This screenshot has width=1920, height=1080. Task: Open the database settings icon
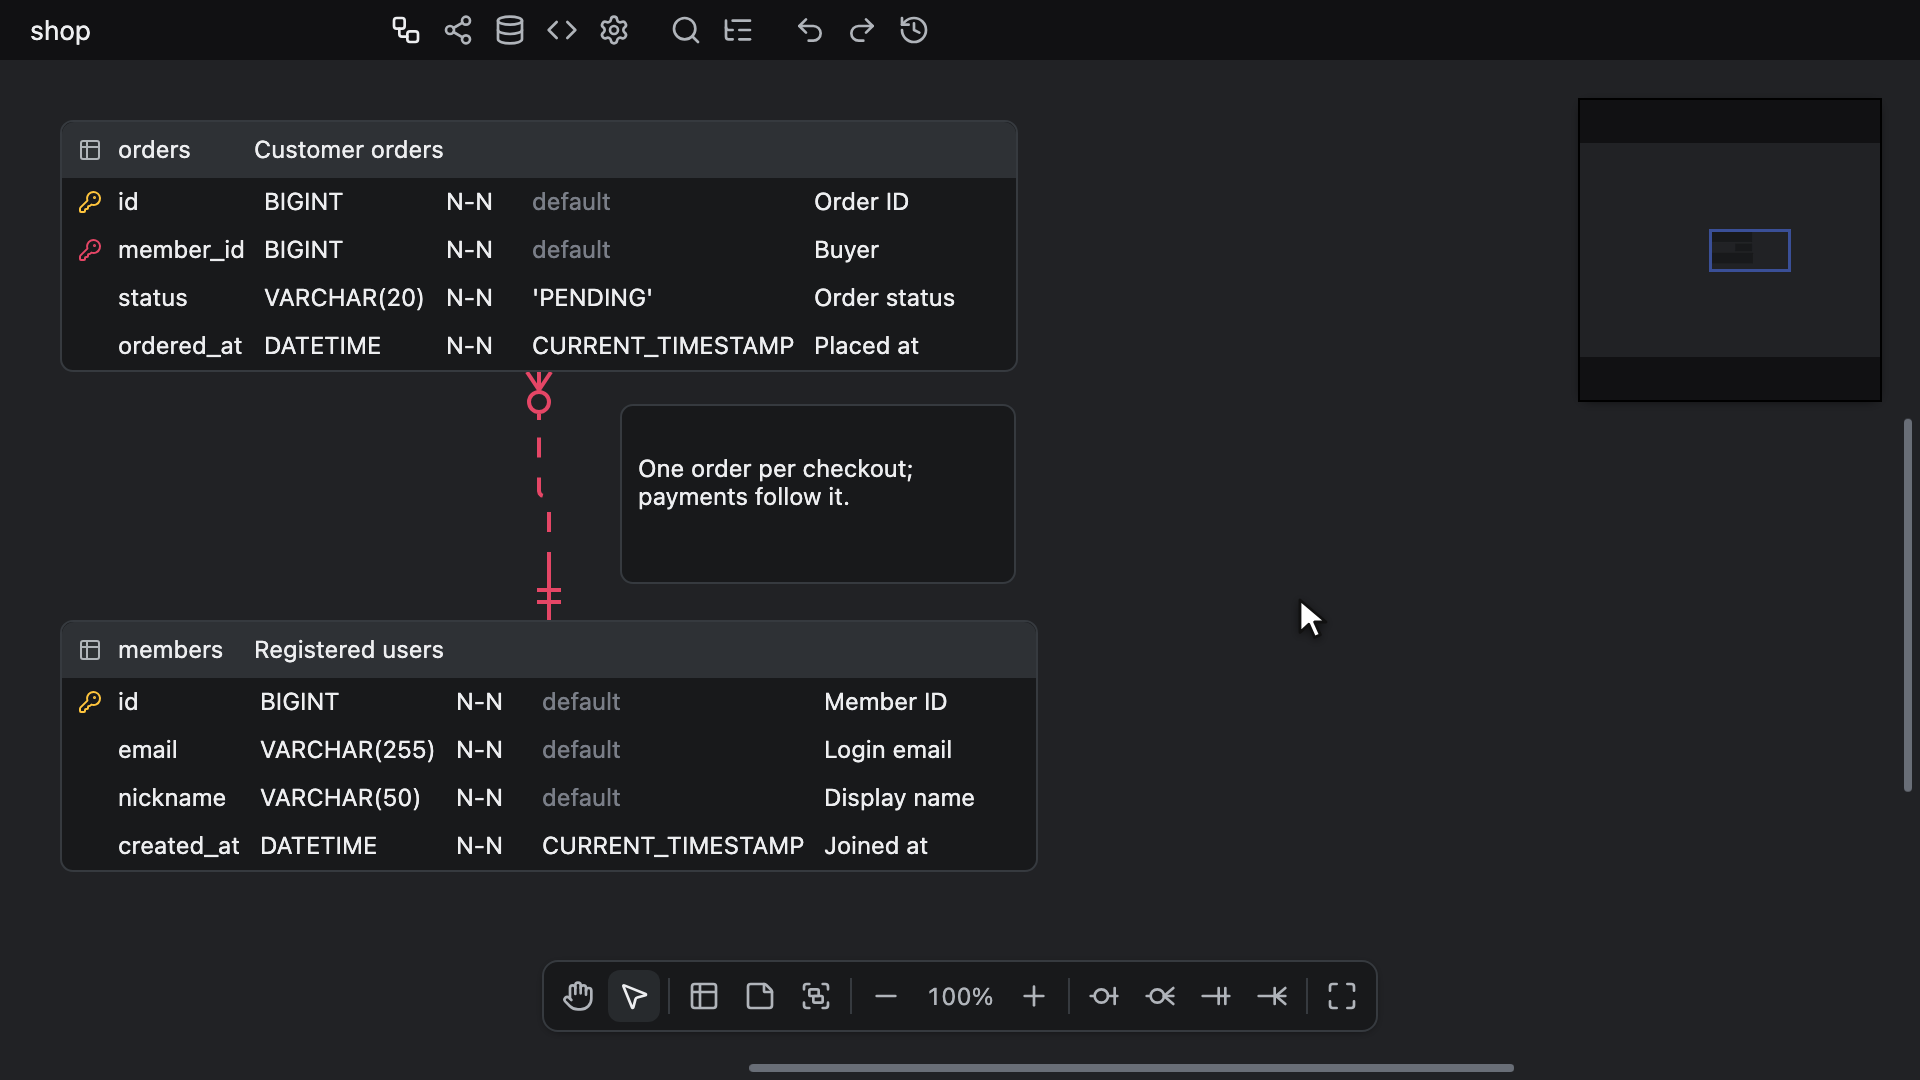point(510,30)
